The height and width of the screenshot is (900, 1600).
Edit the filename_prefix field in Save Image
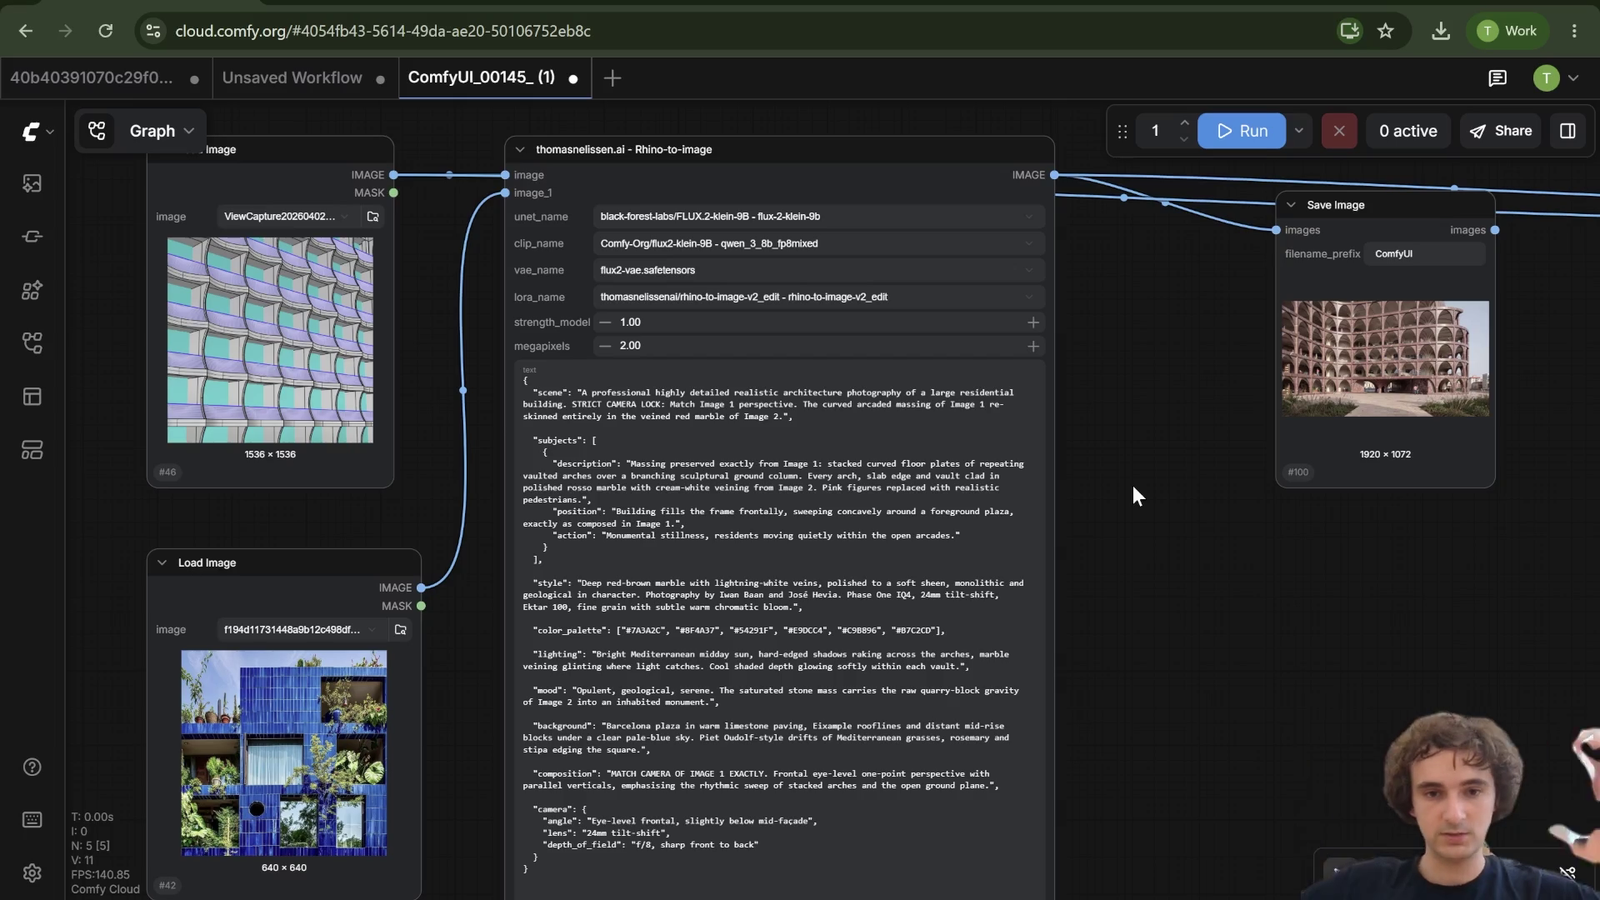pyautogui.click(x=1426, y=254)
